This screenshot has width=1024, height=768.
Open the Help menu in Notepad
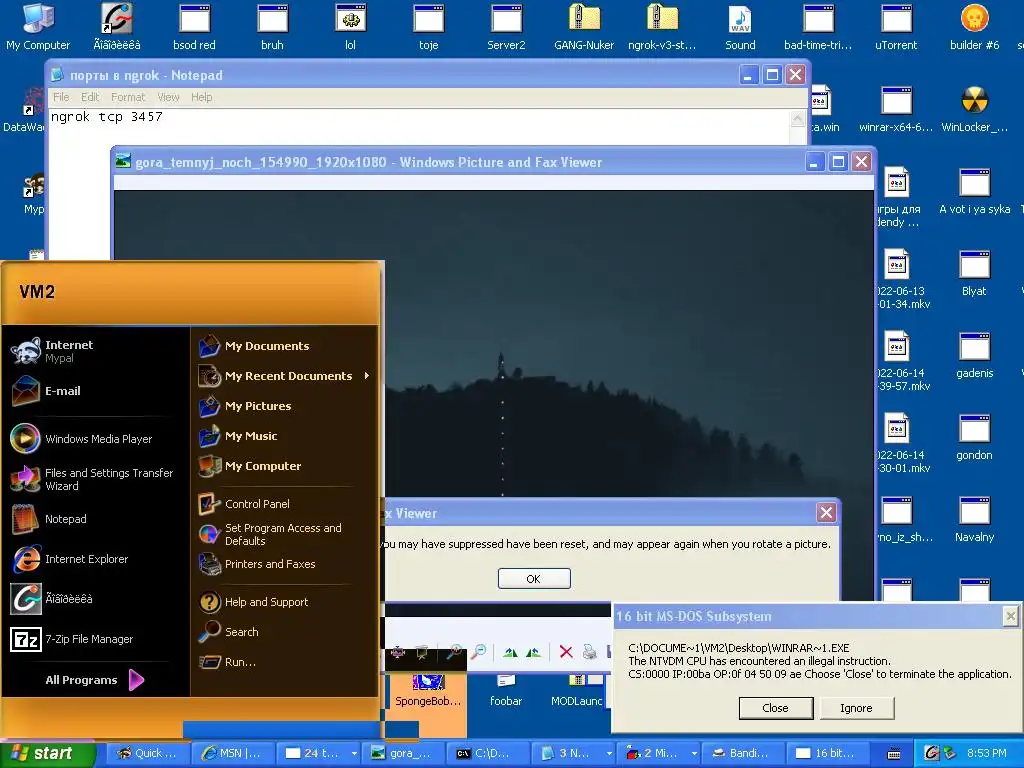click(201, 97)
